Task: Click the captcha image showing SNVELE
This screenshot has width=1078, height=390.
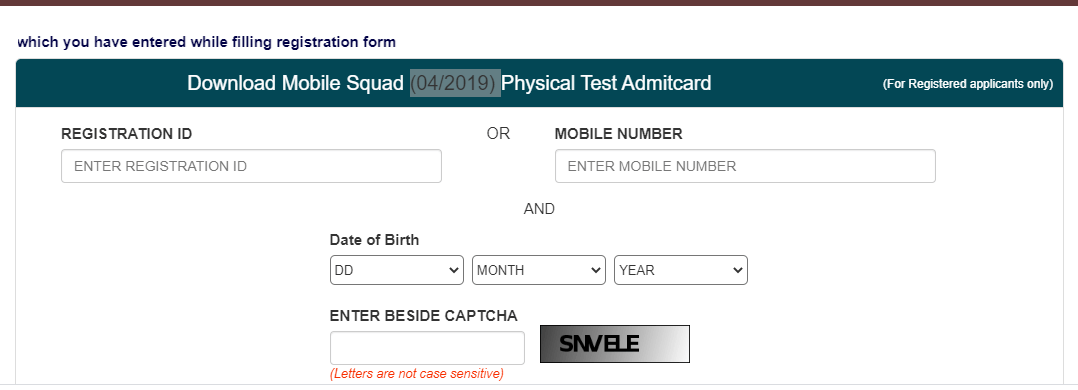Action: [x=615, y=344]
